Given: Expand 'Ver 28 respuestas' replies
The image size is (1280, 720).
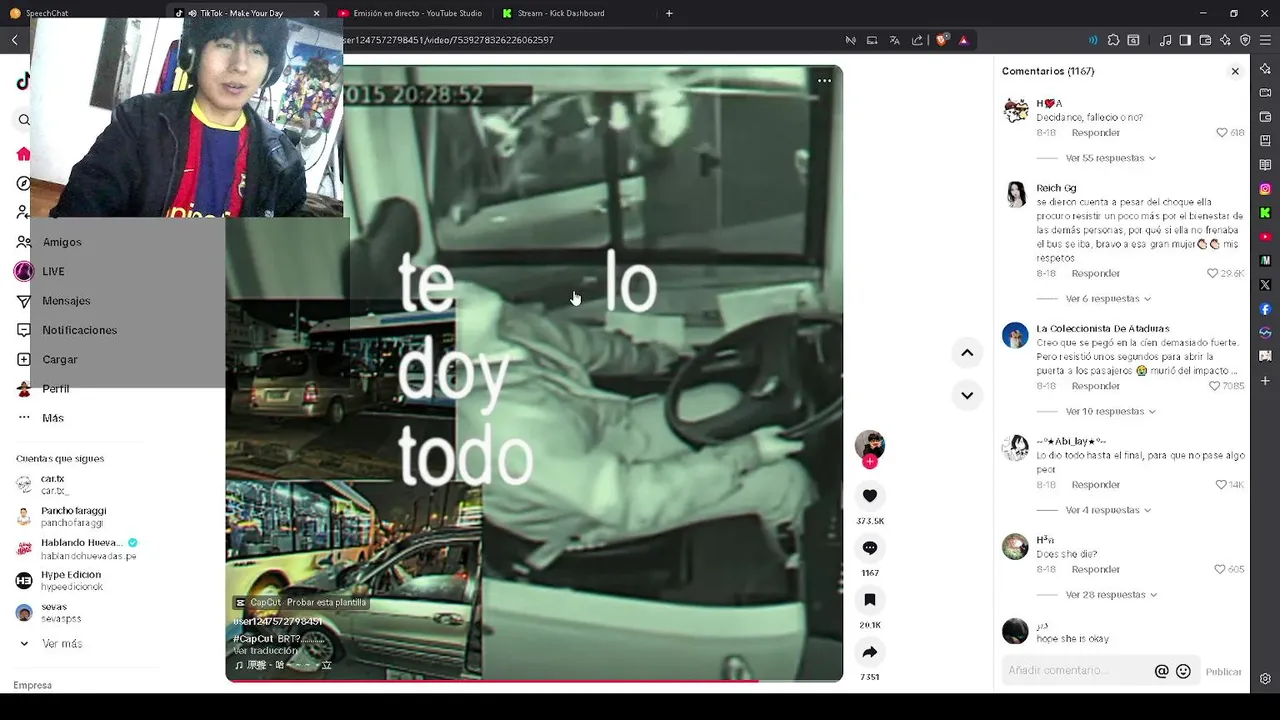Looking at the screenshot, I should coord(1110,595).
